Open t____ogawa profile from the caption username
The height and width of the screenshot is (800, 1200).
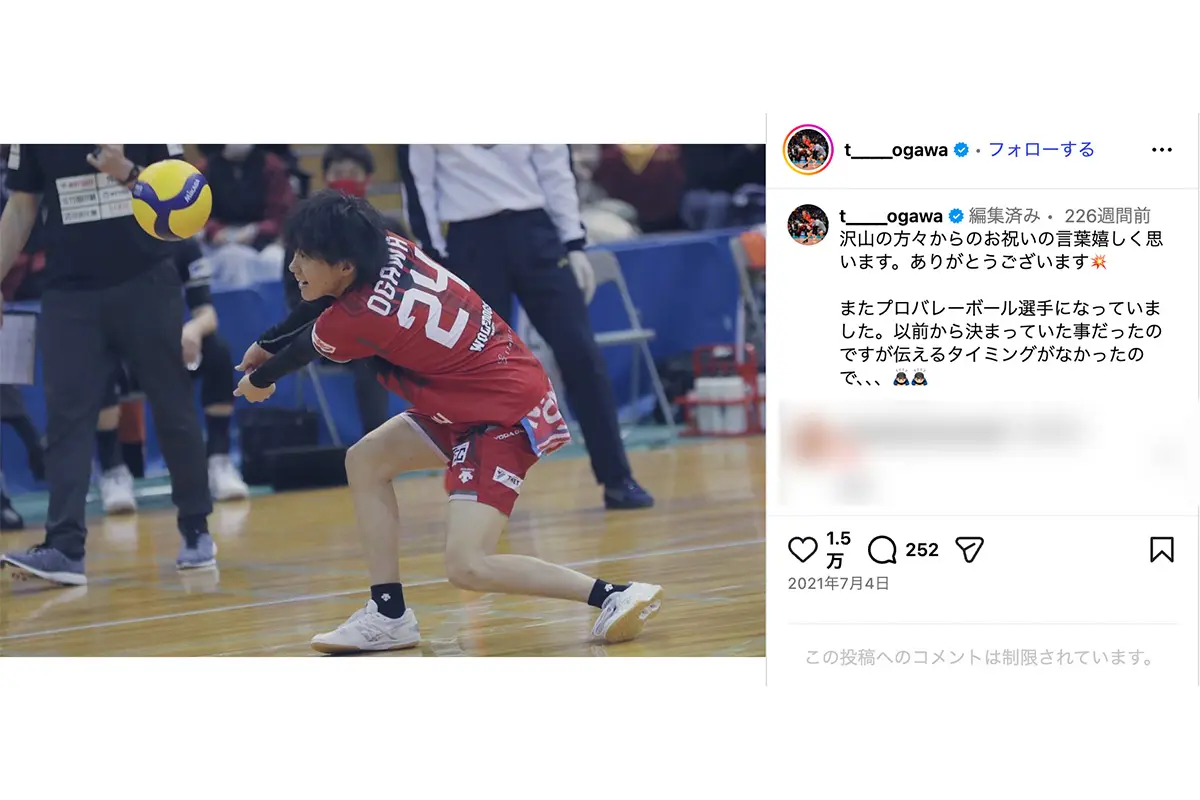(x=892, y=216)
